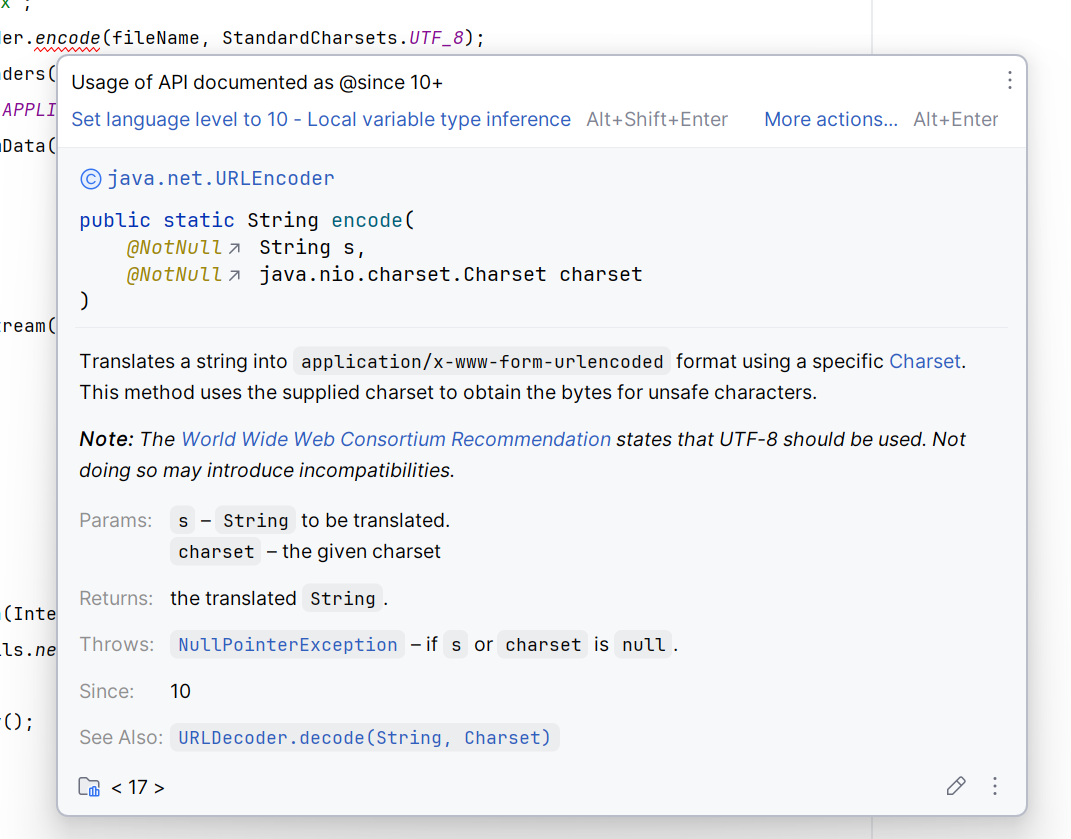Open URLDecoder.decode(String, Charset) See Also link

click(x=364, y=738)
